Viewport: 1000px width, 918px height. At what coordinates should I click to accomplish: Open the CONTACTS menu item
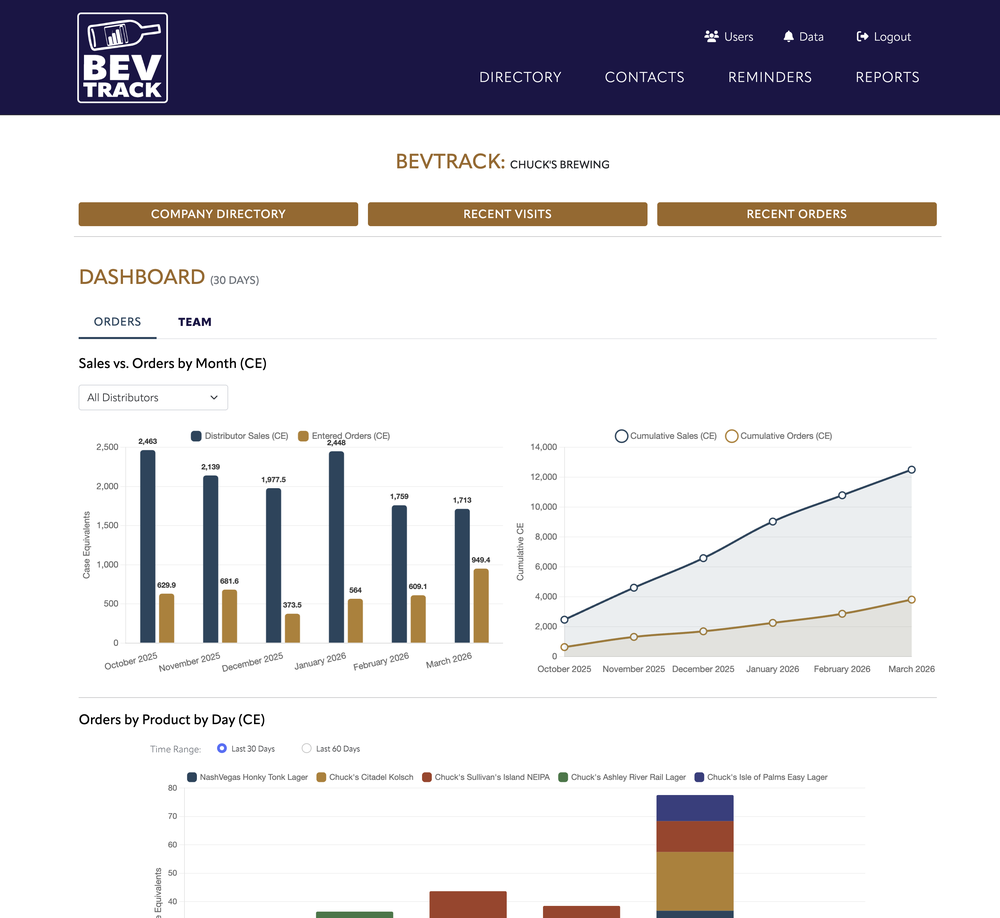(x=644, y=77)
